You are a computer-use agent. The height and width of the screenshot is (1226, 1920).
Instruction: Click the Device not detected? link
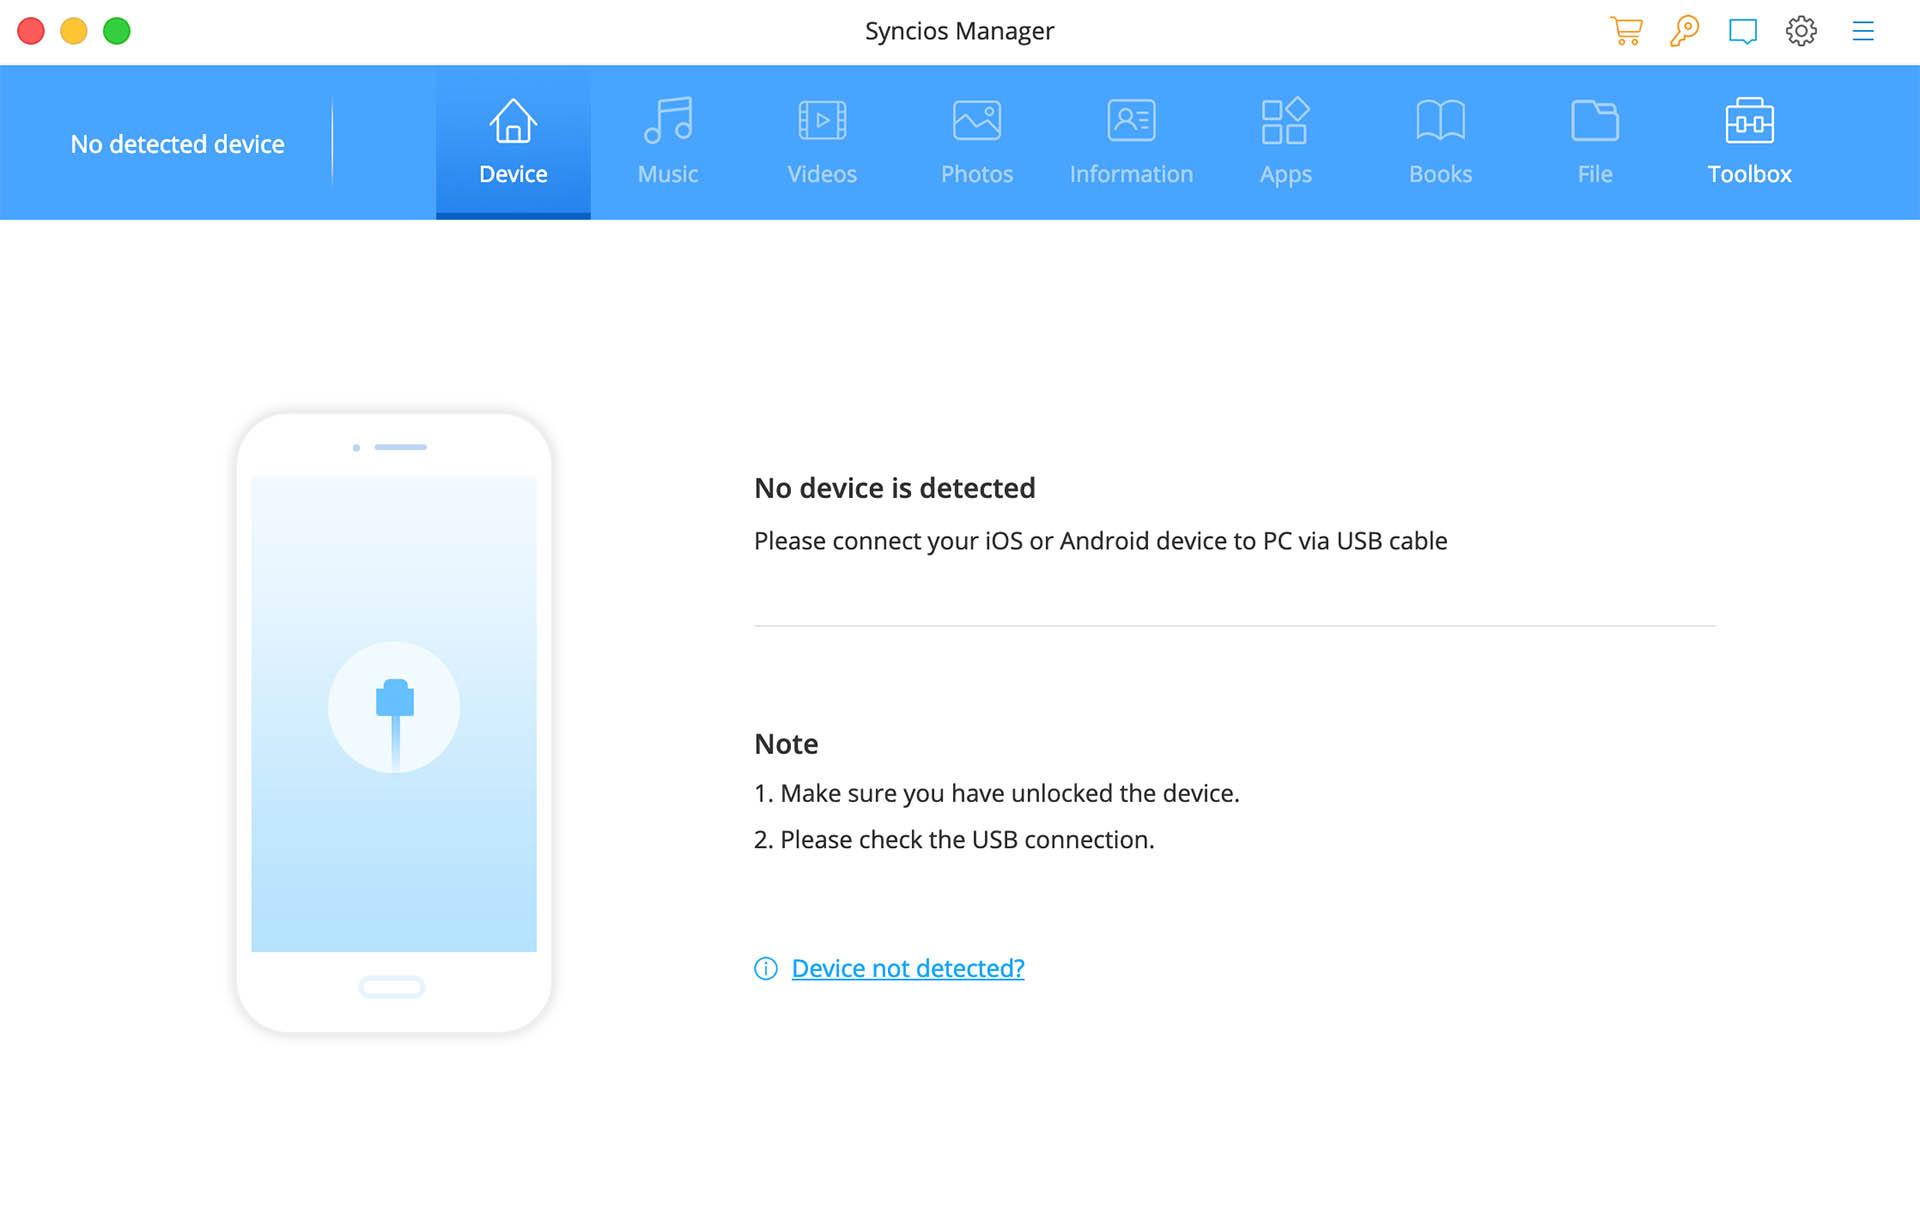pos(908,968)
